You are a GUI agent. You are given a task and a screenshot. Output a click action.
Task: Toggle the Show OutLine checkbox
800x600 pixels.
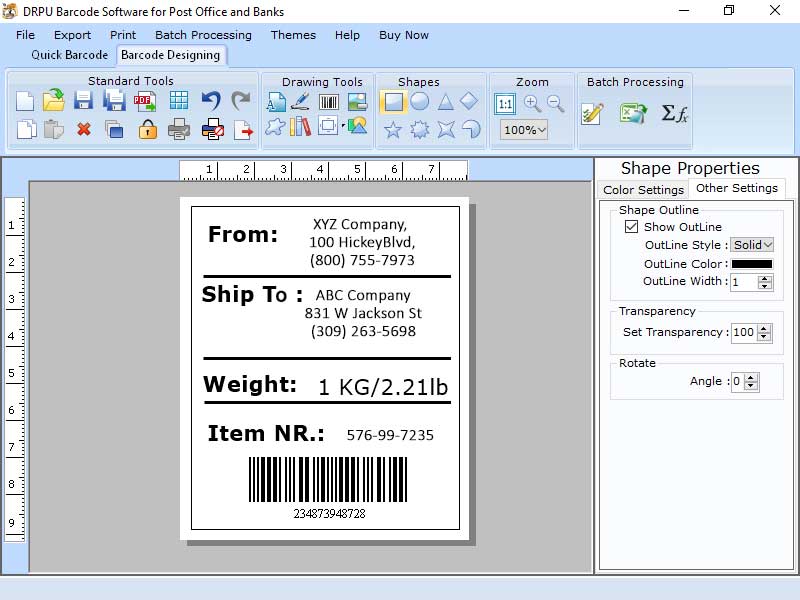pyautogui.click(x=631, y=227)
